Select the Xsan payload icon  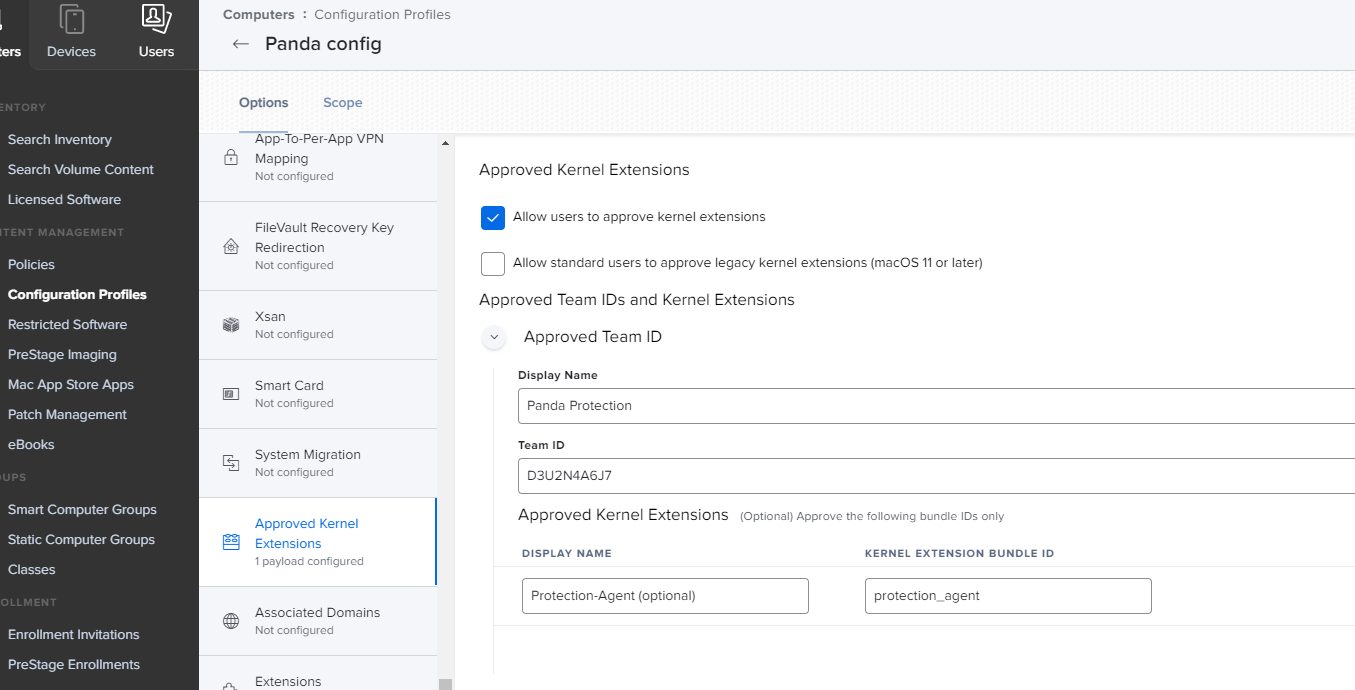(231, 325)
